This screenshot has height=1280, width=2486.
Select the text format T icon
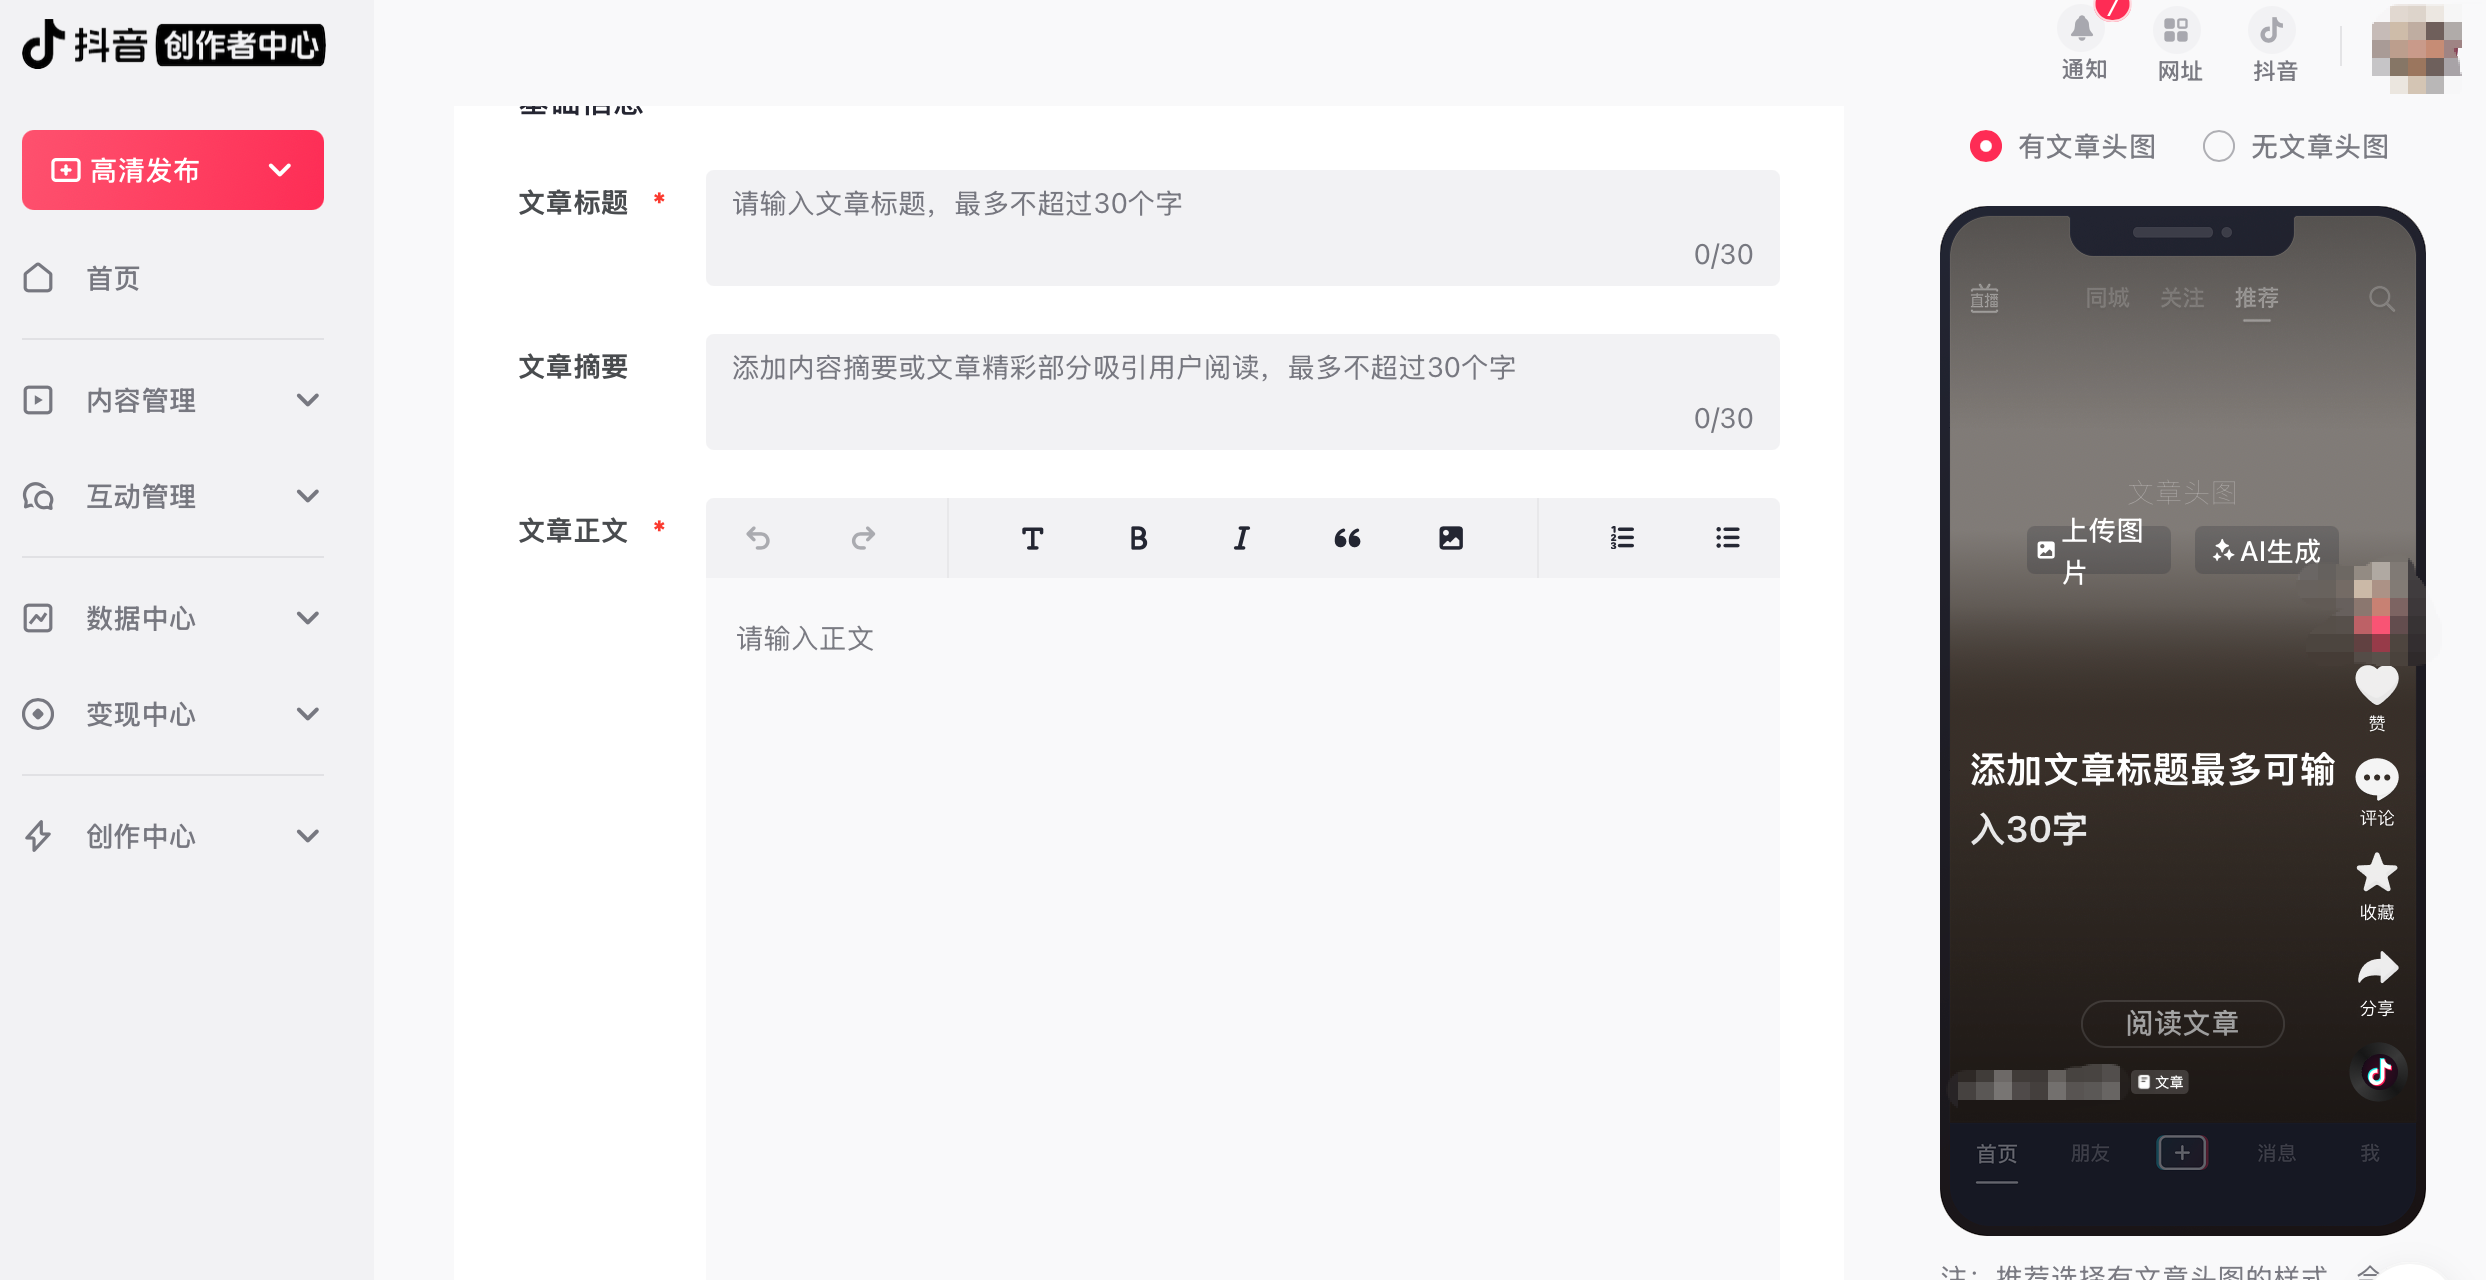click(1032, 537)
